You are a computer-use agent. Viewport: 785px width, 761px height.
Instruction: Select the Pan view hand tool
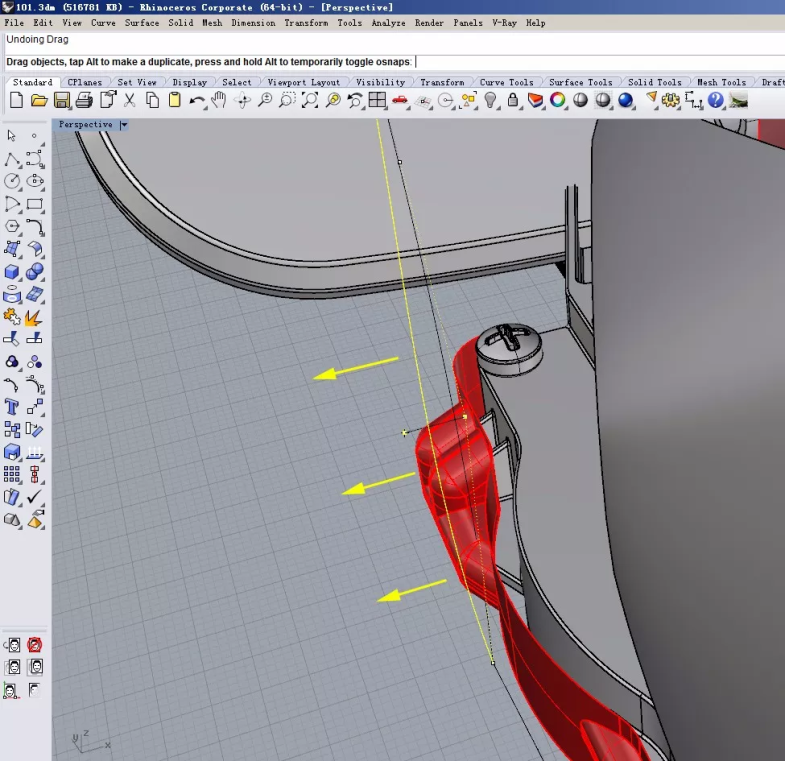pyautogui.click(x=218, y=100)
